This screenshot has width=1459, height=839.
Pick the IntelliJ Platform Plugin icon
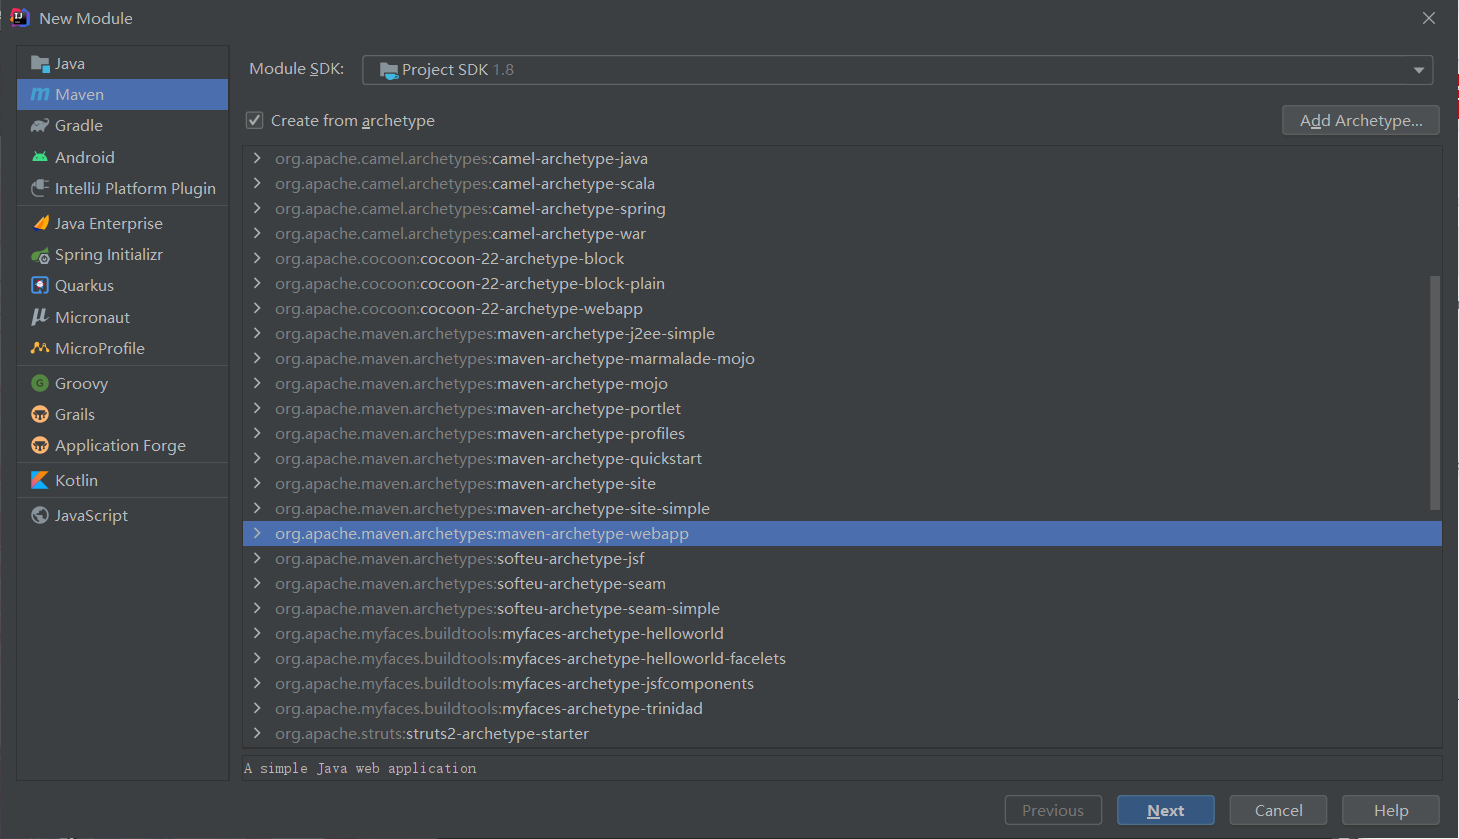[40, 188]
